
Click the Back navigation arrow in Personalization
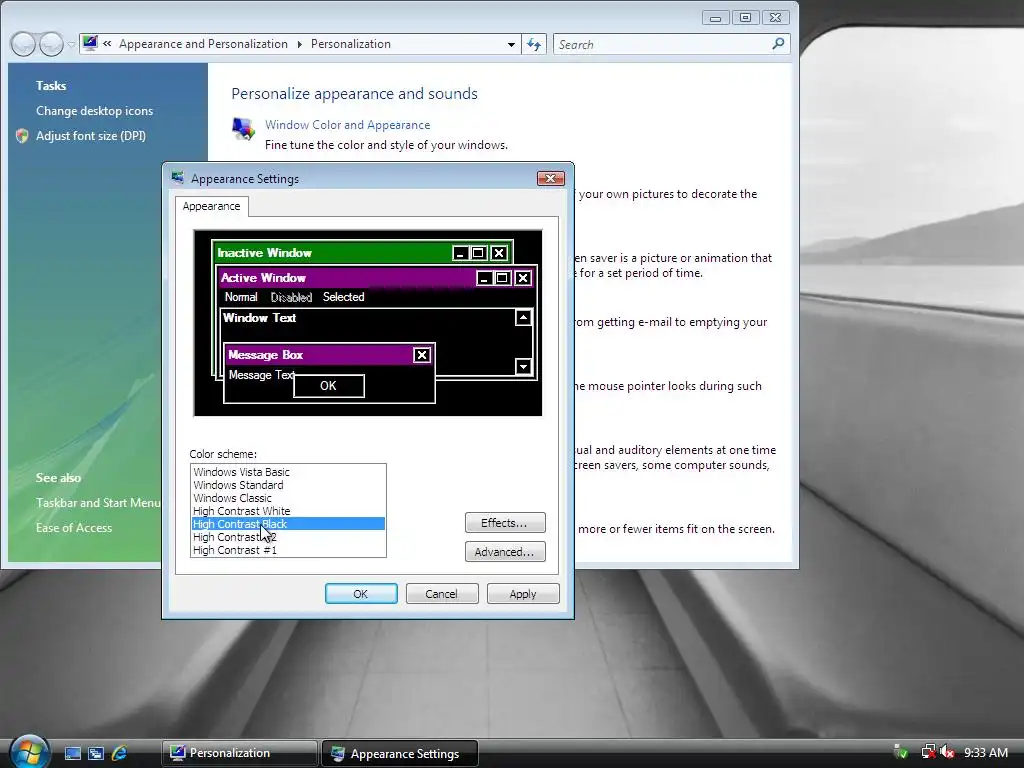point(23,44)
